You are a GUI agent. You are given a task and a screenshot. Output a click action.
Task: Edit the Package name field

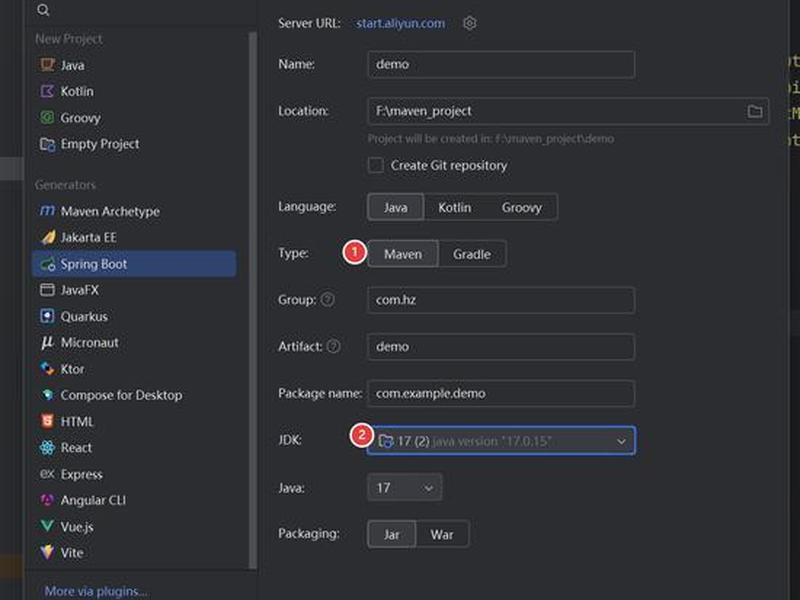(x=501, y=393)
